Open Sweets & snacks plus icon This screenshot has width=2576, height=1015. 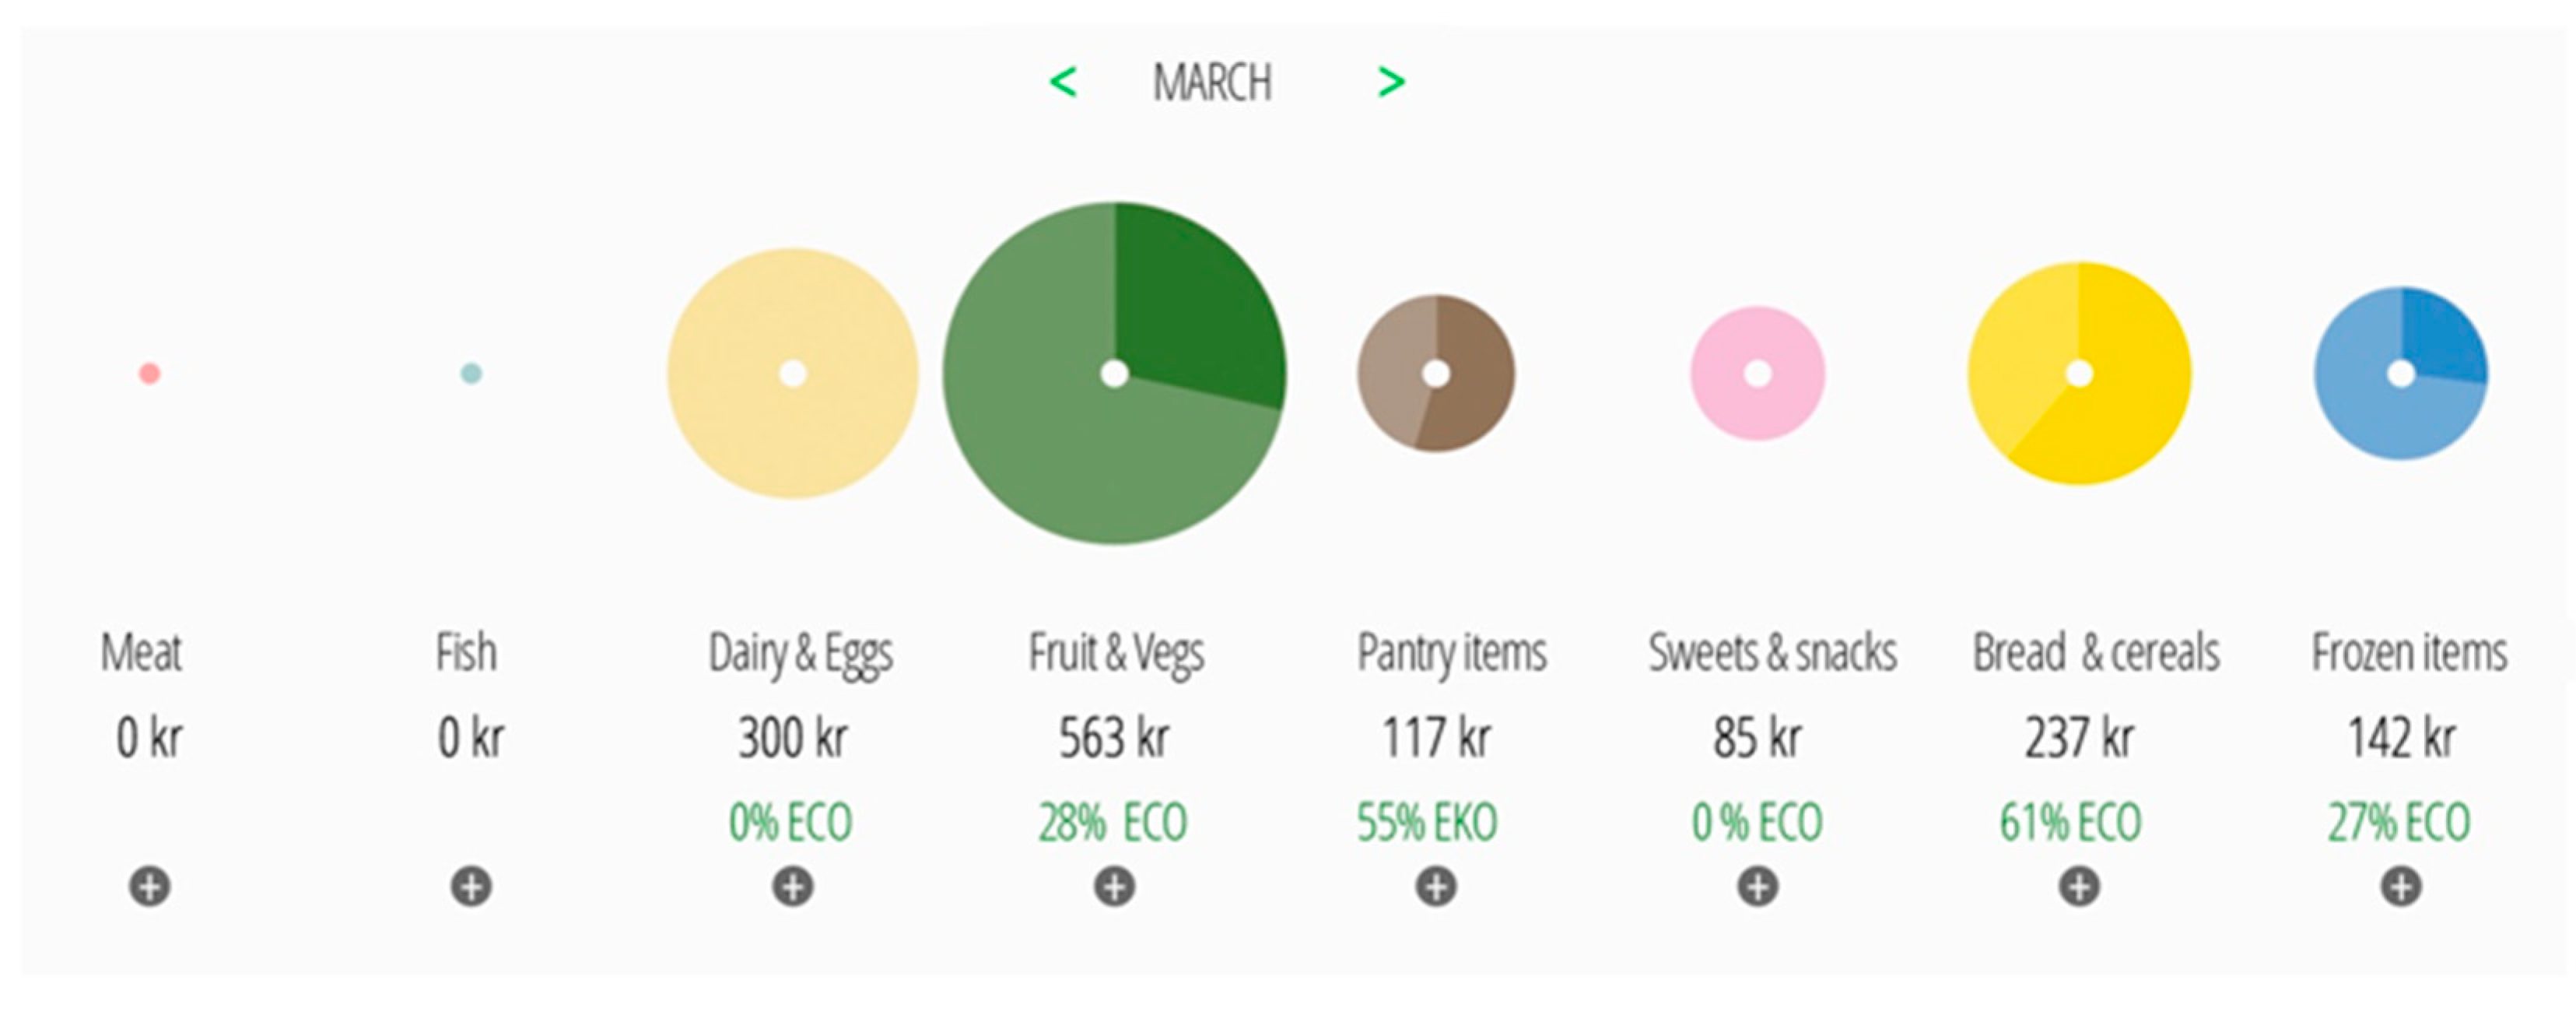tap(1757, 886)
